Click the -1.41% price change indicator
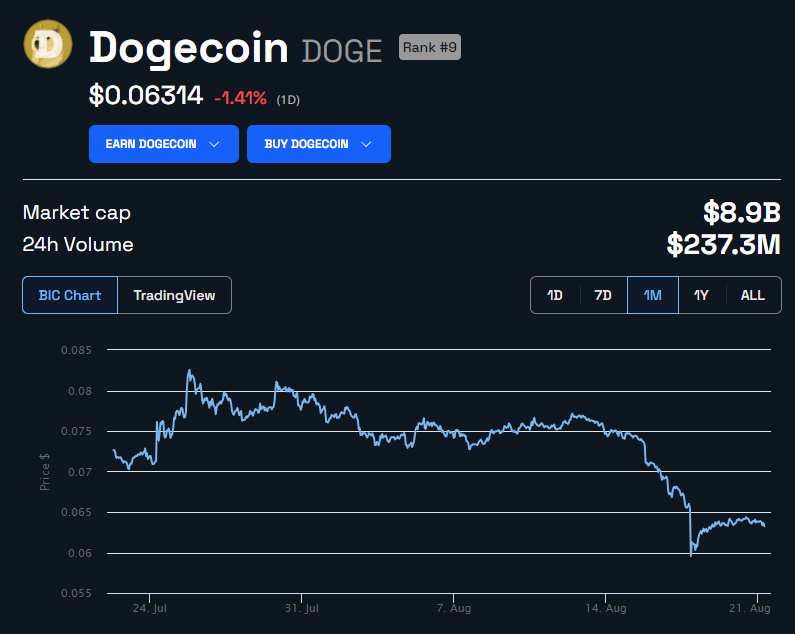795x634 pixels. click(240, 98)
